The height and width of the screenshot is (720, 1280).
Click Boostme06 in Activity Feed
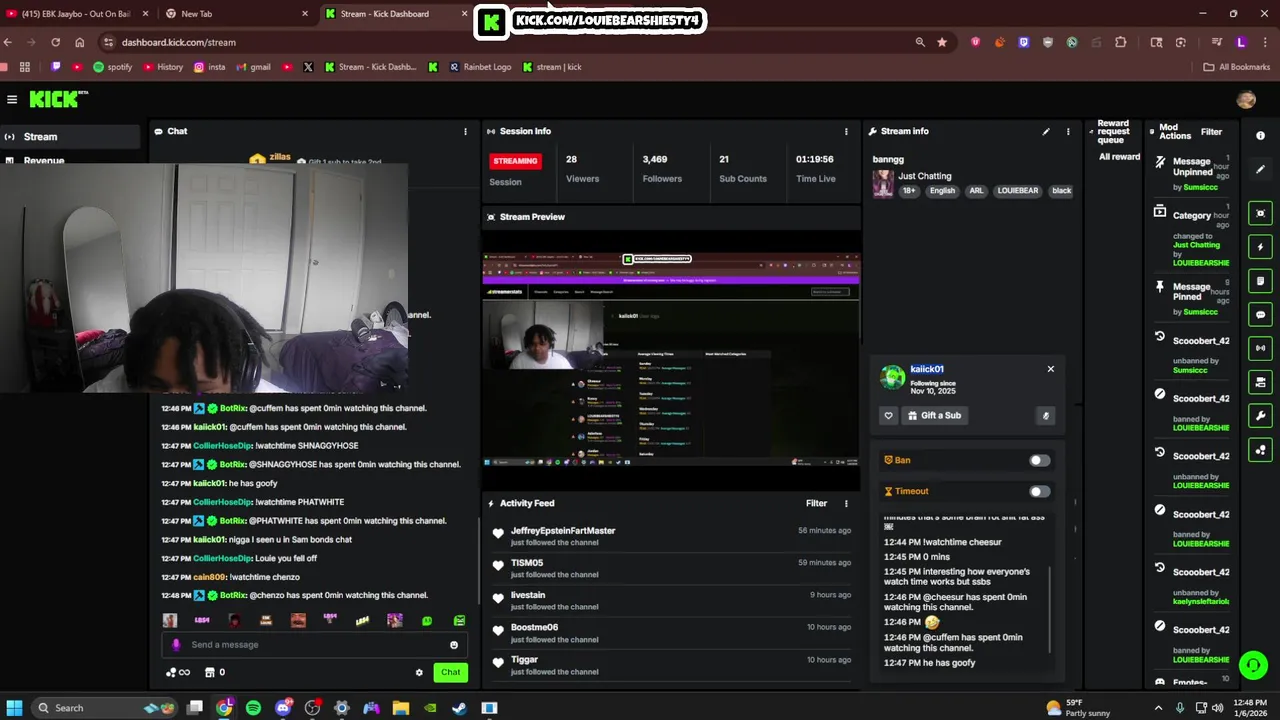(x=534, y=627)
